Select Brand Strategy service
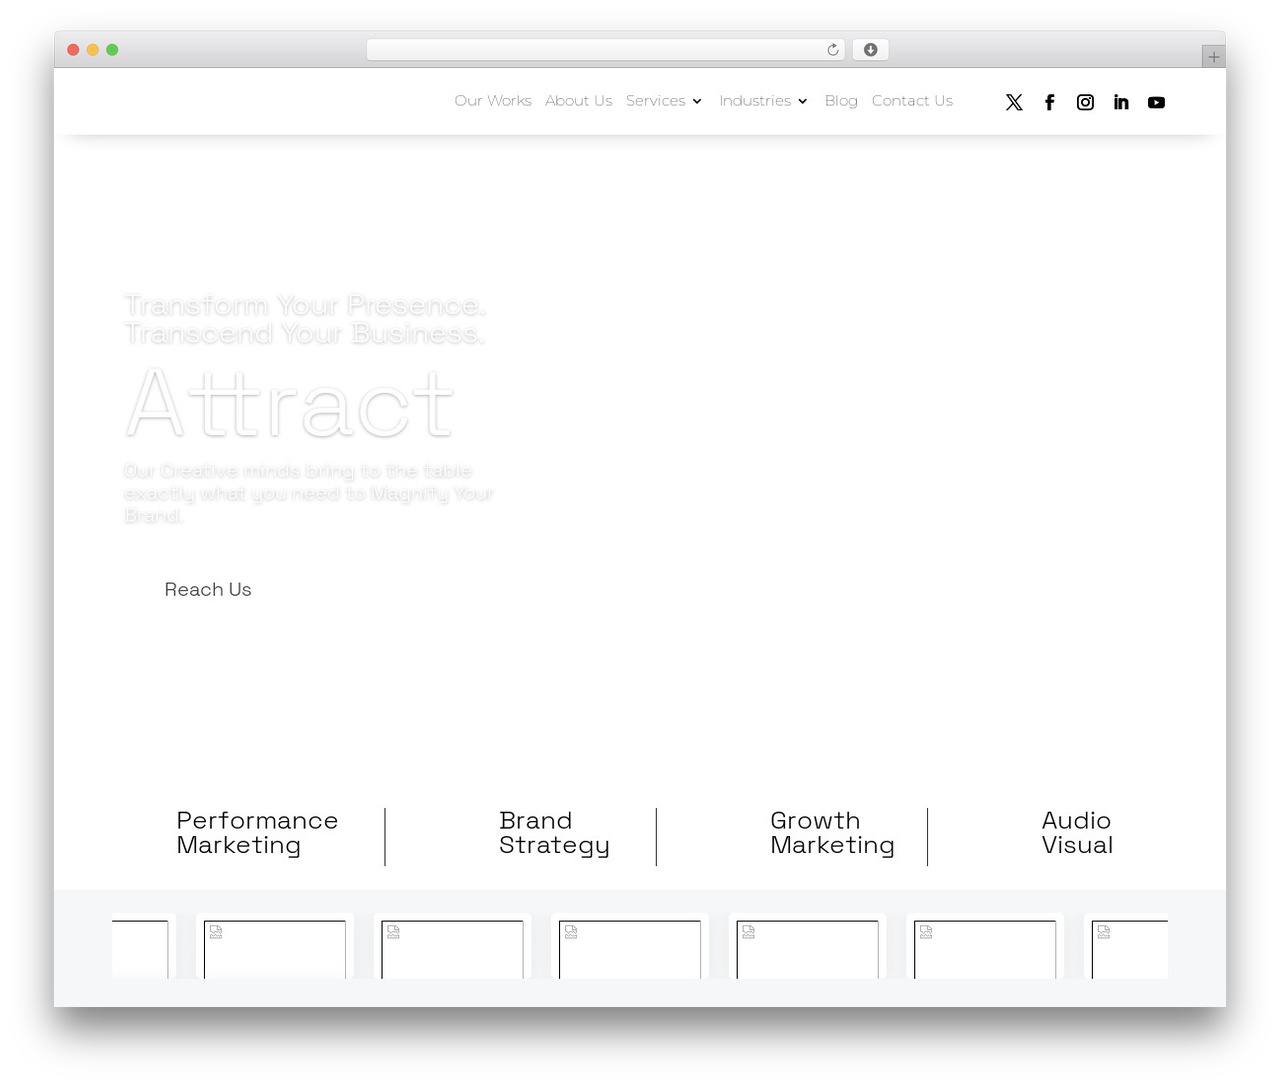The image size is (1280, 1084). pos(554,833)
